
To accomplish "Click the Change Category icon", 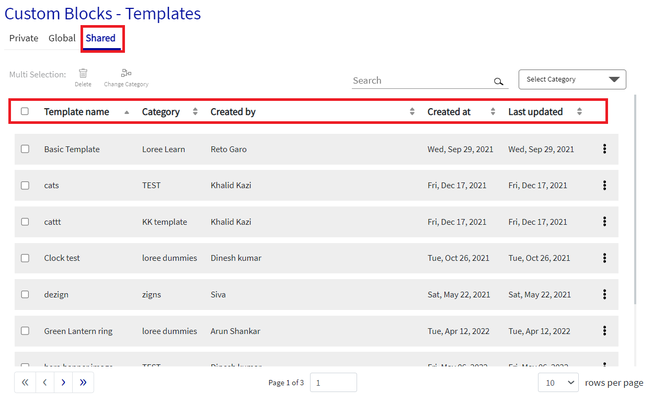I will (126, 73).
